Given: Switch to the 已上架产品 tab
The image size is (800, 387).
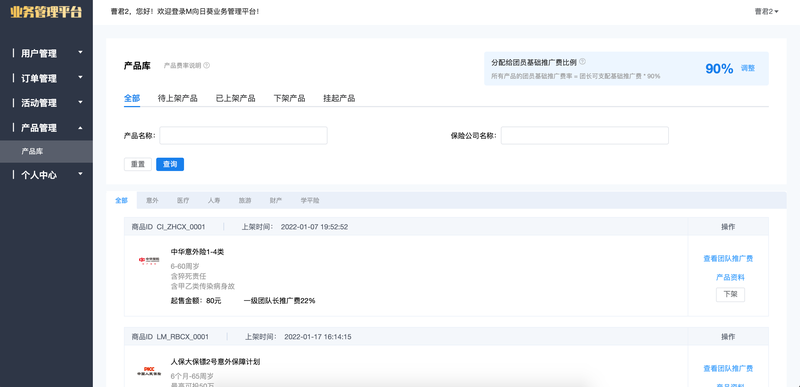Looking at the screenshot, I should (235, 98).
